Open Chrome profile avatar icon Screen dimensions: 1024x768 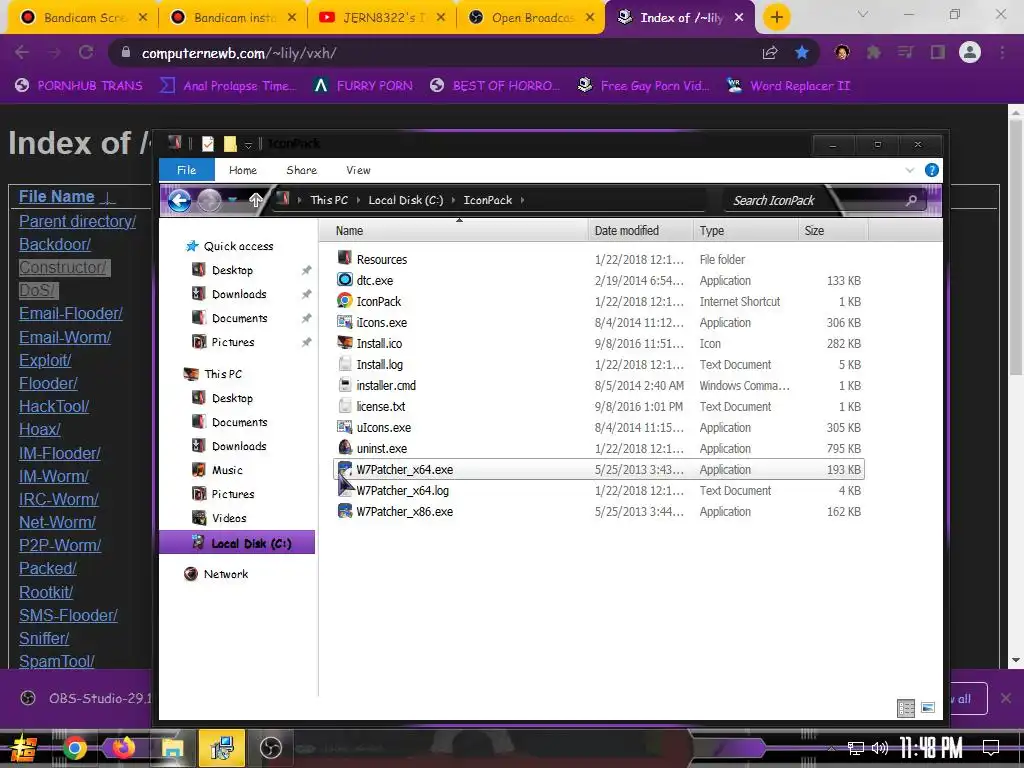(970, 52)
